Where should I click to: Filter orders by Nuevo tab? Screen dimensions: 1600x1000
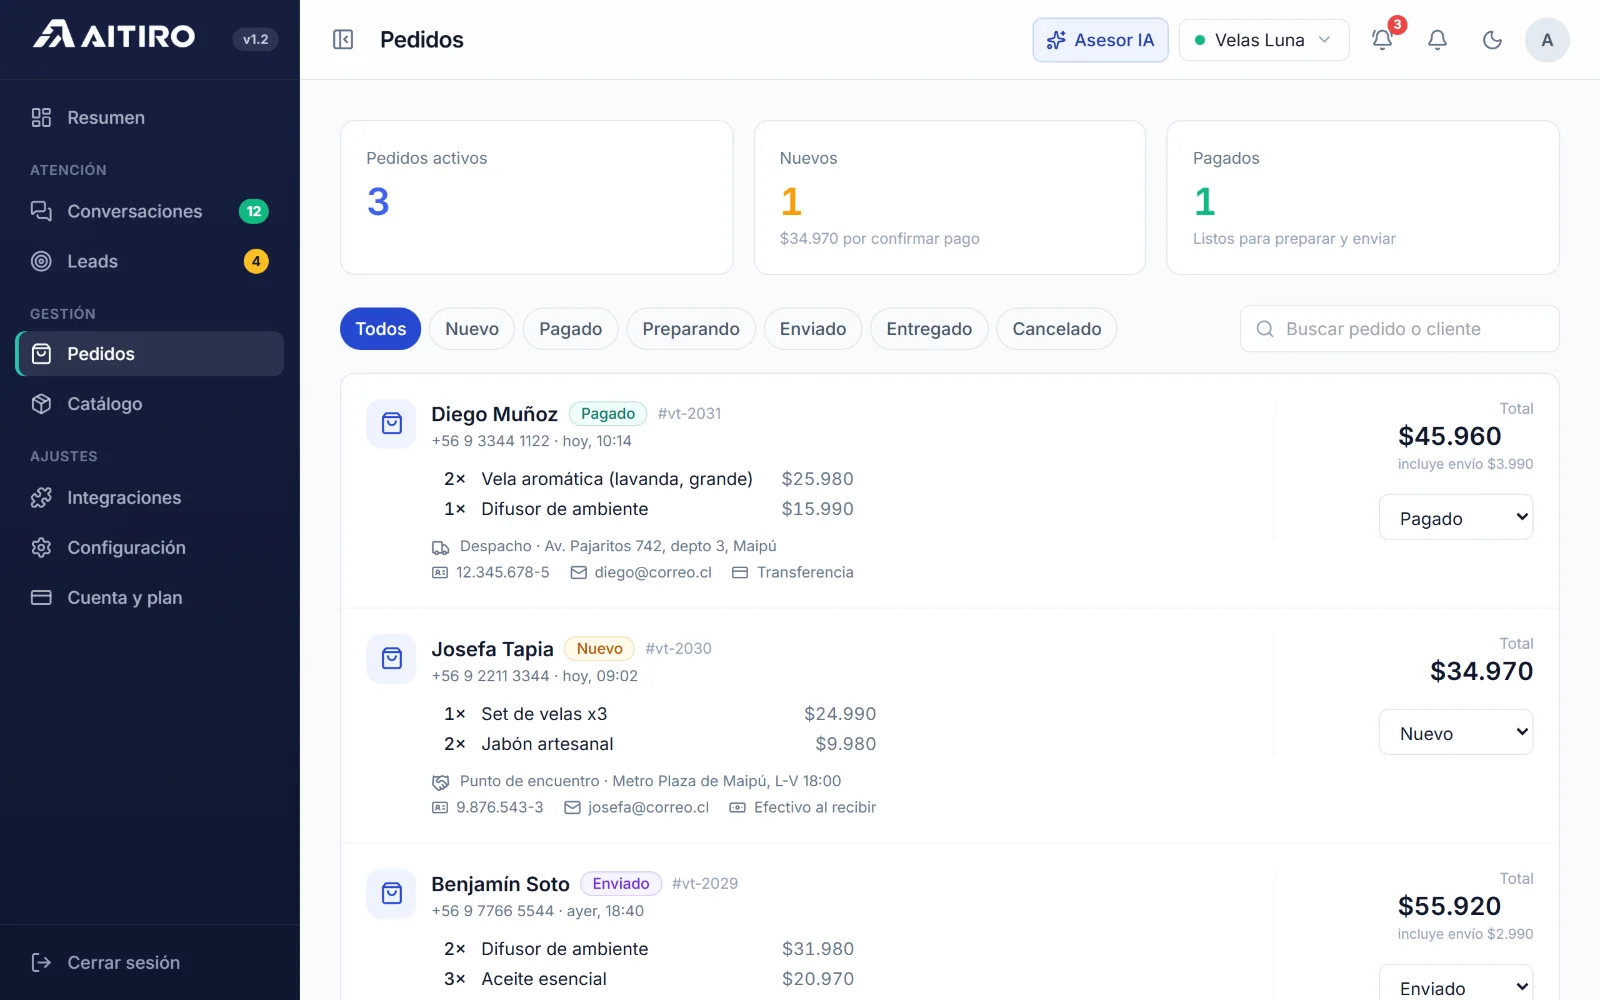[472, 329]
